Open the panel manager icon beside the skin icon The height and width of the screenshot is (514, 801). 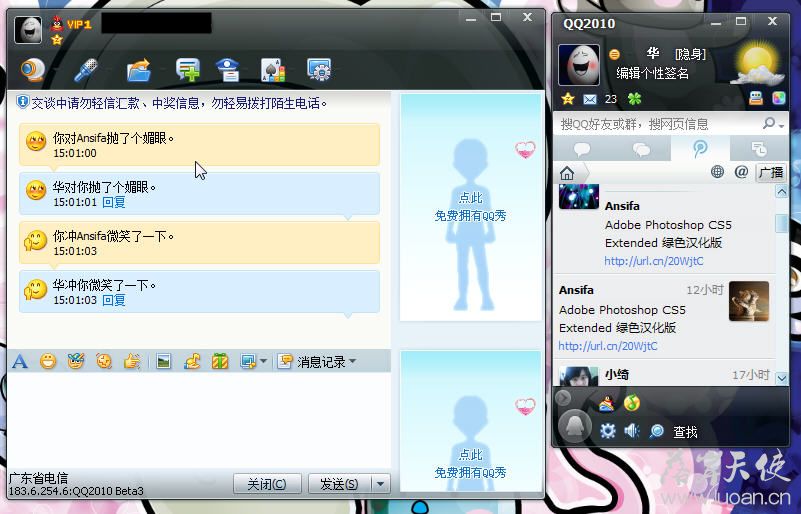point(756,98)
